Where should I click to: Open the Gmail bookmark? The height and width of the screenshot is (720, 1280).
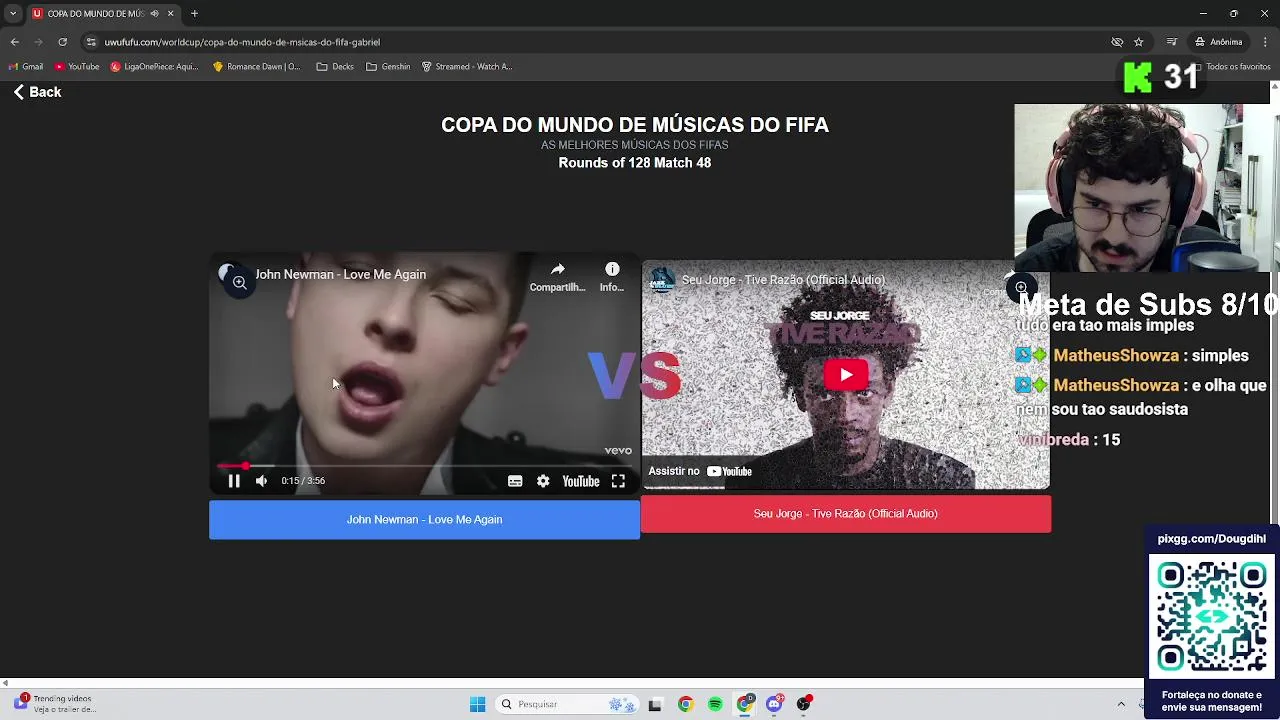pyautogui.click(x=26, y=67)
